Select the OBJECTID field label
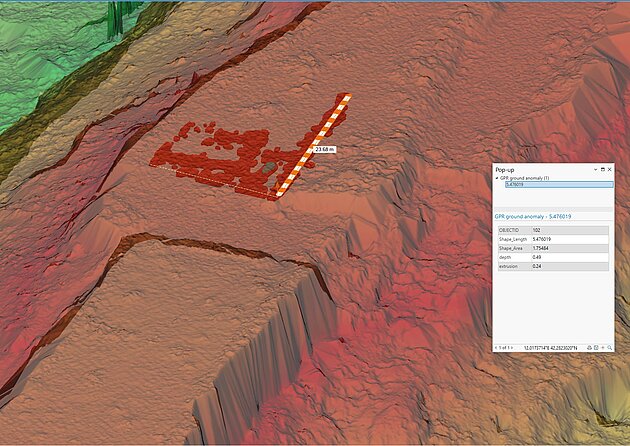630x446 pixels. [x=509, y=230]
